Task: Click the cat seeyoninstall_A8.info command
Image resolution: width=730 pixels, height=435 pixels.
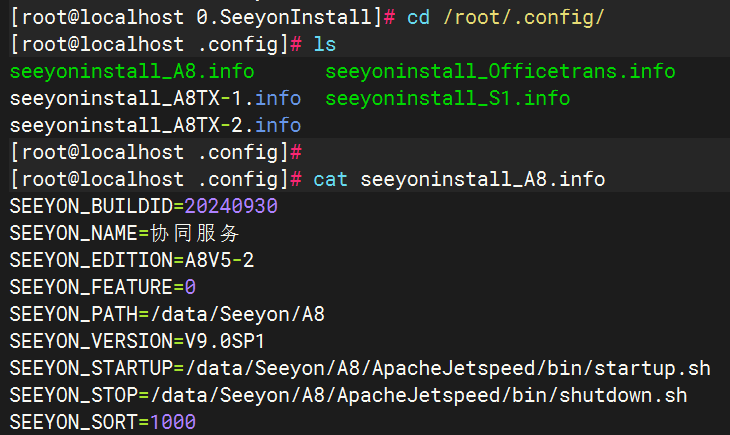Action: coord(459,180)
